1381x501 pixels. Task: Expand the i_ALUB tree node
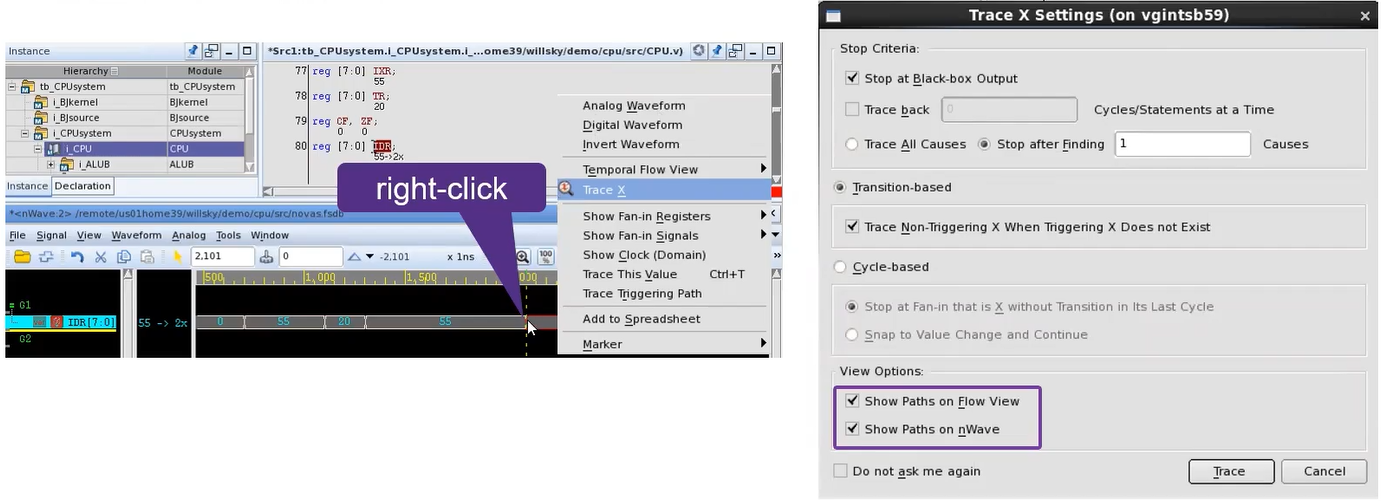coord(52,164)
